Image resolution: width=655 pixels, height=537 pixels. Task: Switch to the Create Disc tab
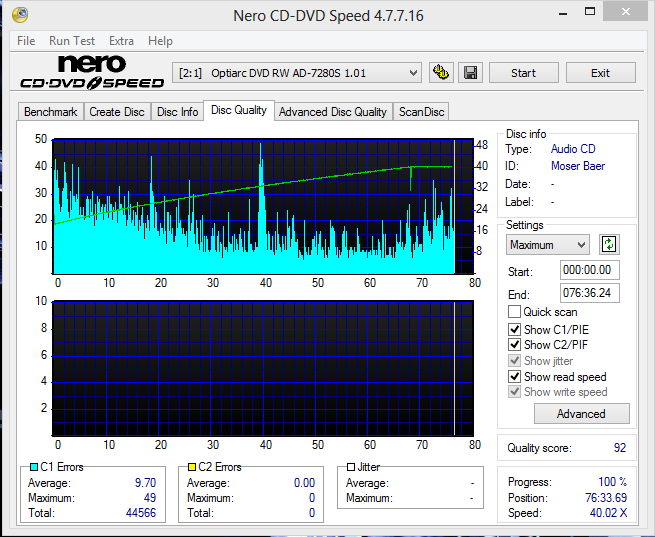(117, 112)
